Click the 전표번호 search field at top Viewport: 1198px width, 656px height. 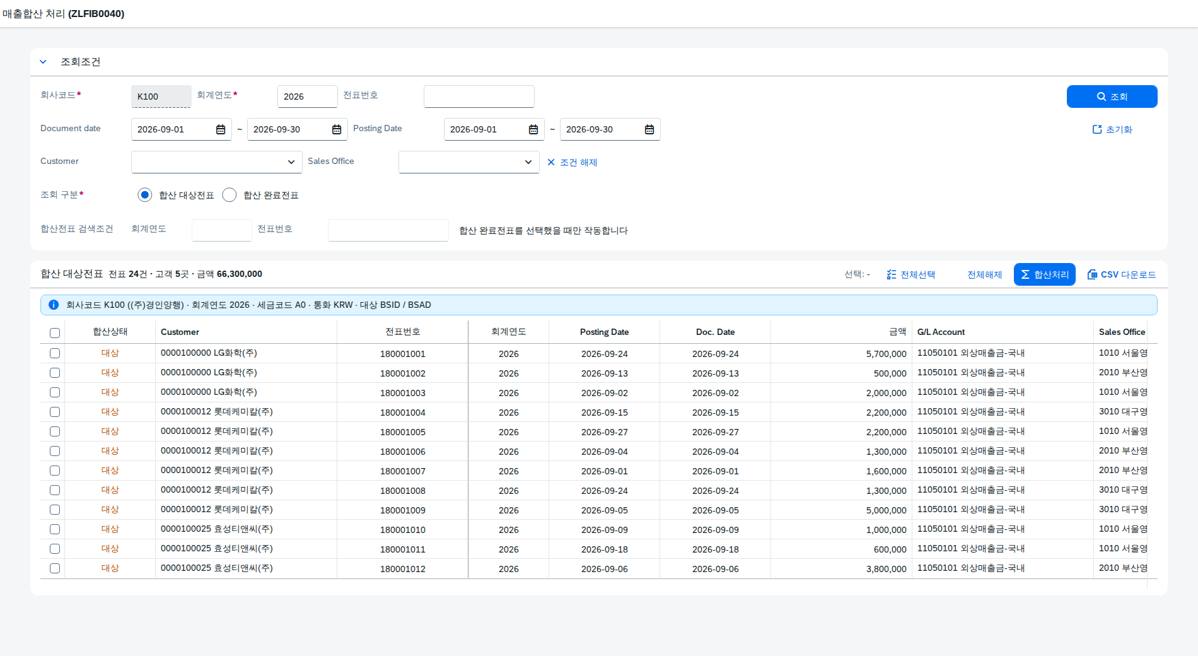click(x=479, y=96)
